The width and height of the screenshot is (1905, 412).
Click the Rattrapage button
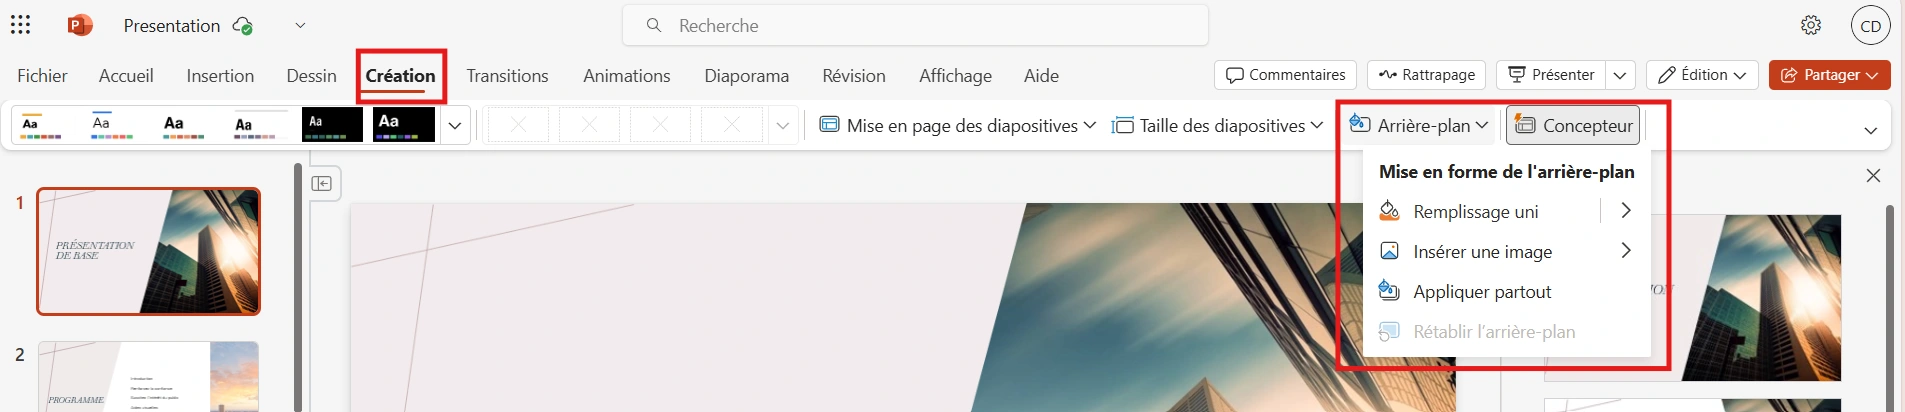point(1426,75)
